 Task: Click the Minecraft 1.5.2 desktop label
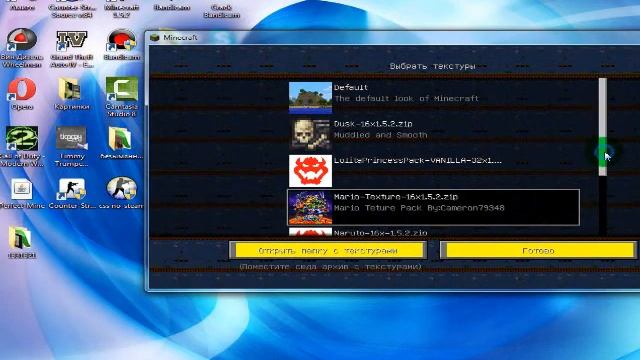coord(121,11)
